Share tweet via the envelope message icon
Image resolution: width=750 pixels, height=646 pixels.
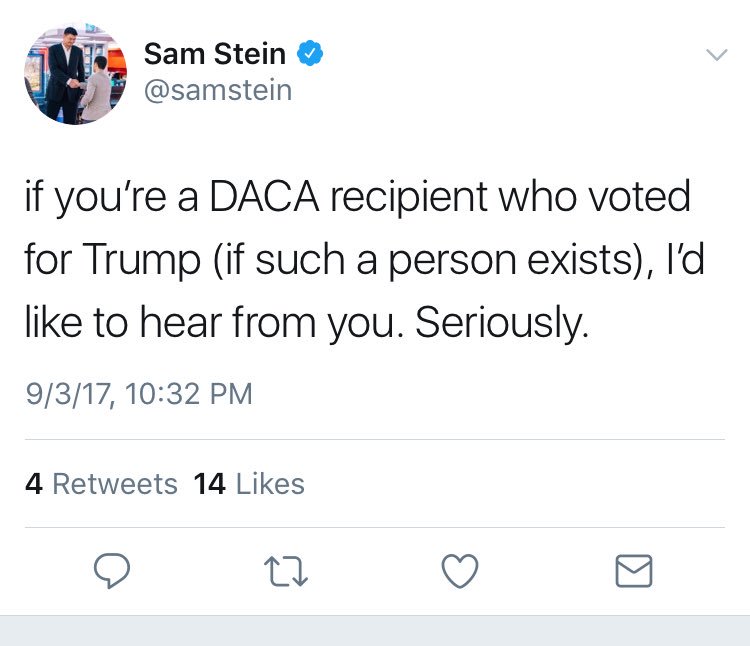tap(633, 570)
